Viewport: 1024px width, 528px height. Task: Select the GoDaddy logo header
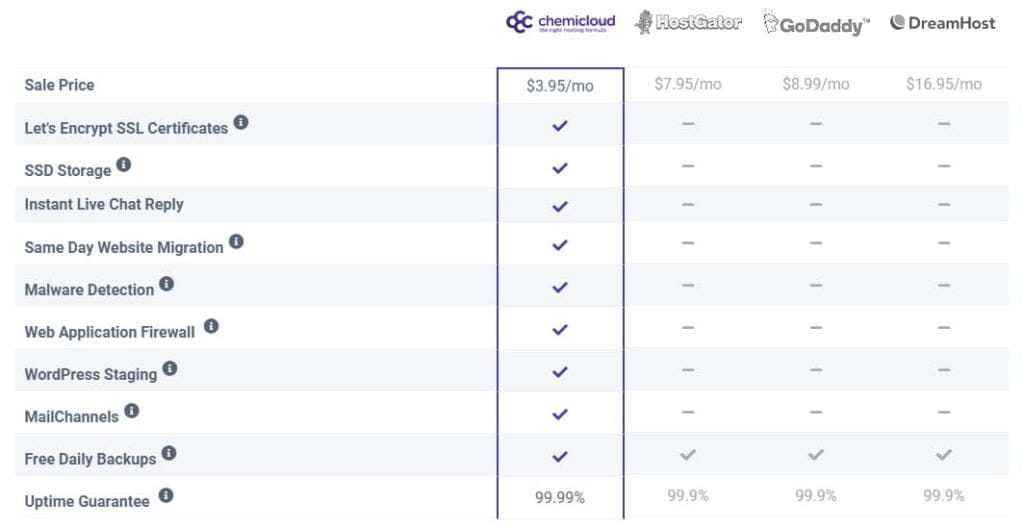point(816,24)
